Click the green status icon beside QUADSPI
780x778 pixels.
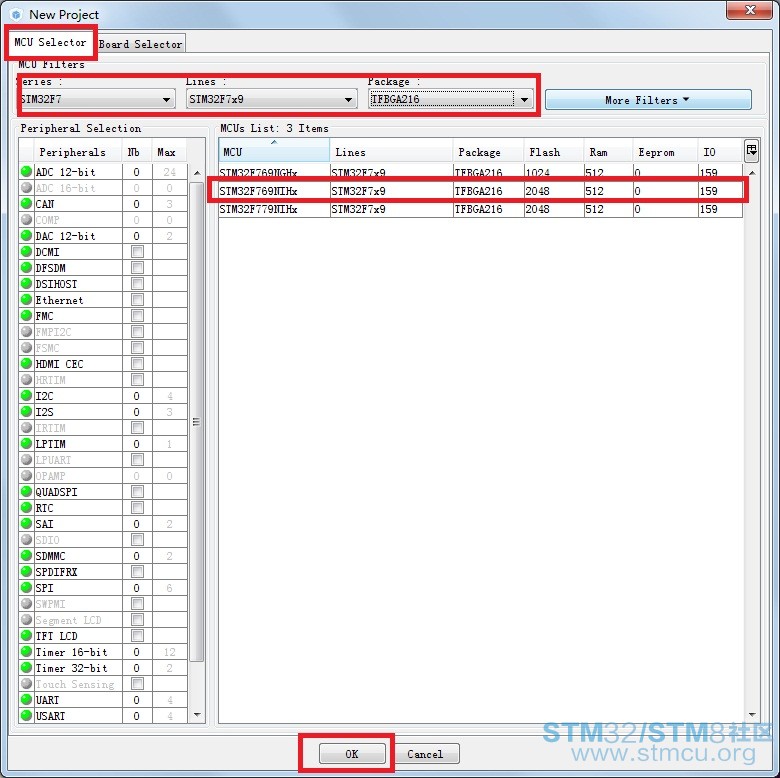pyautogui.click(x=26, y=491)
